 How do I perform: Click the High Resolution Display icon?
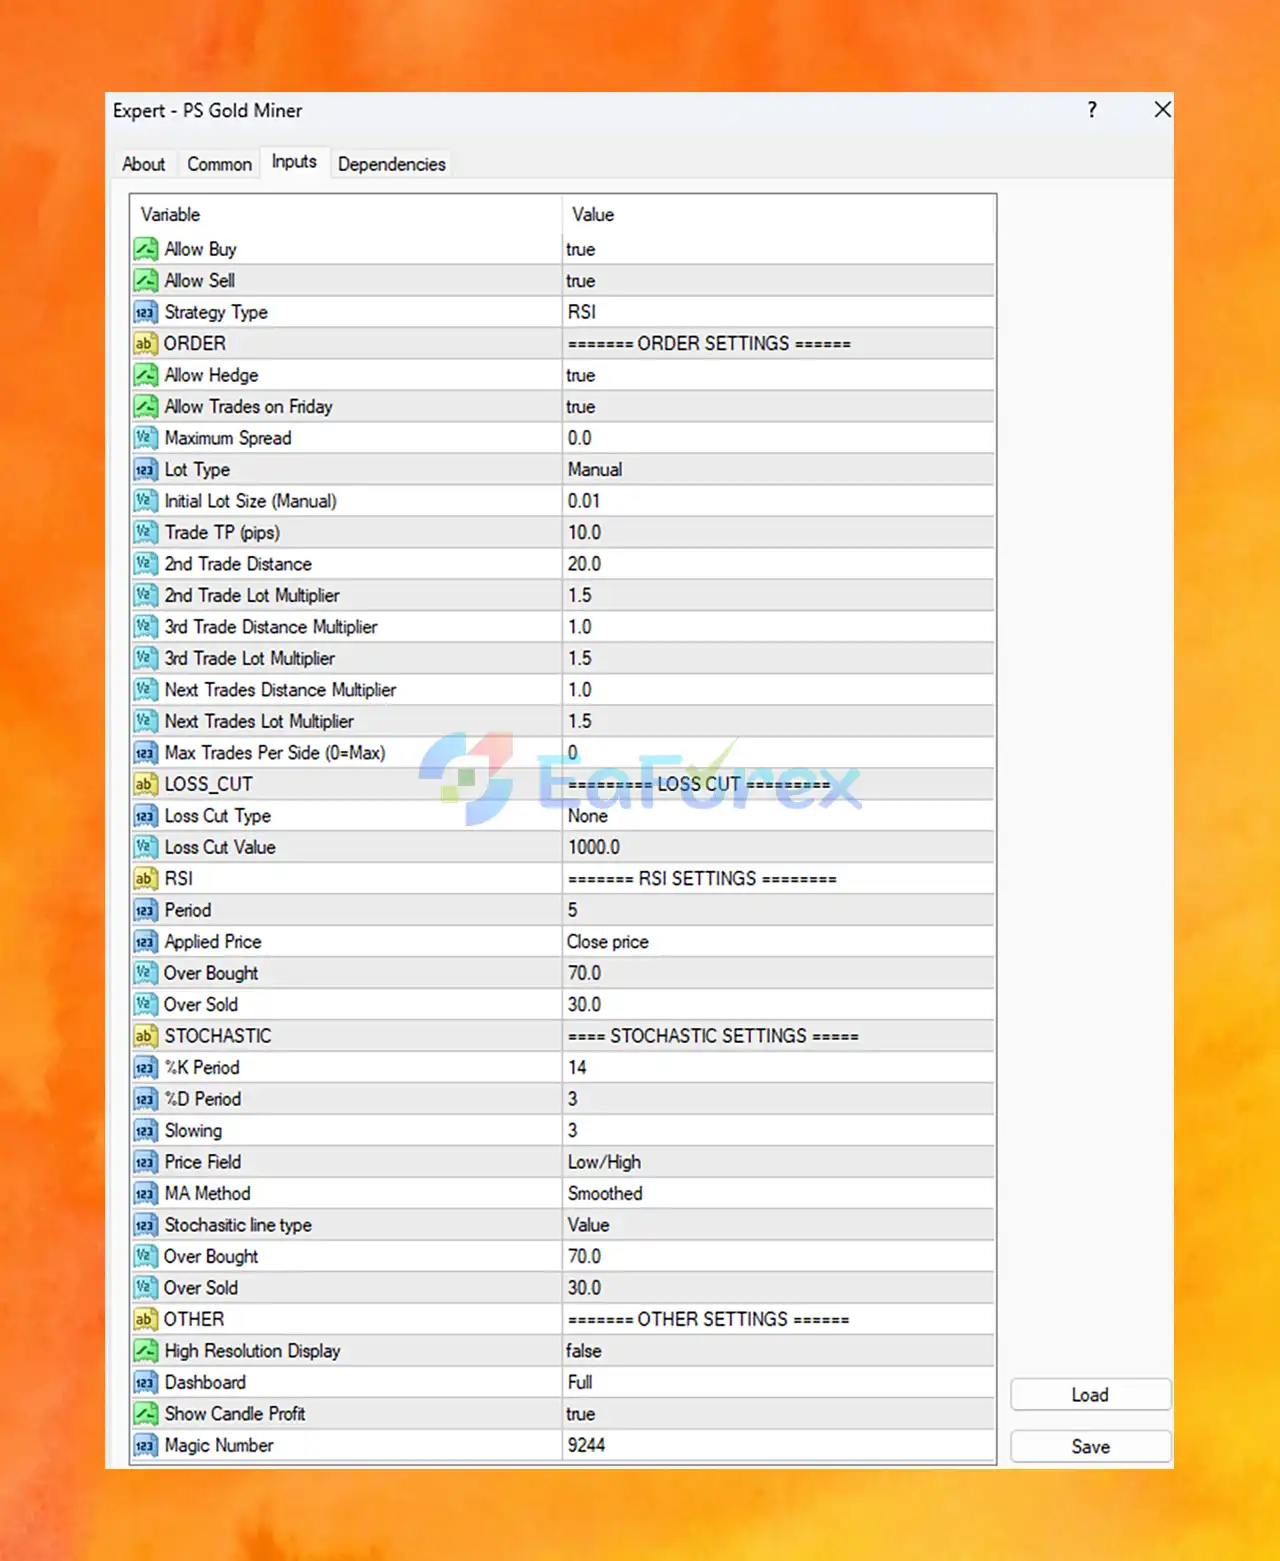[146, 1351]
